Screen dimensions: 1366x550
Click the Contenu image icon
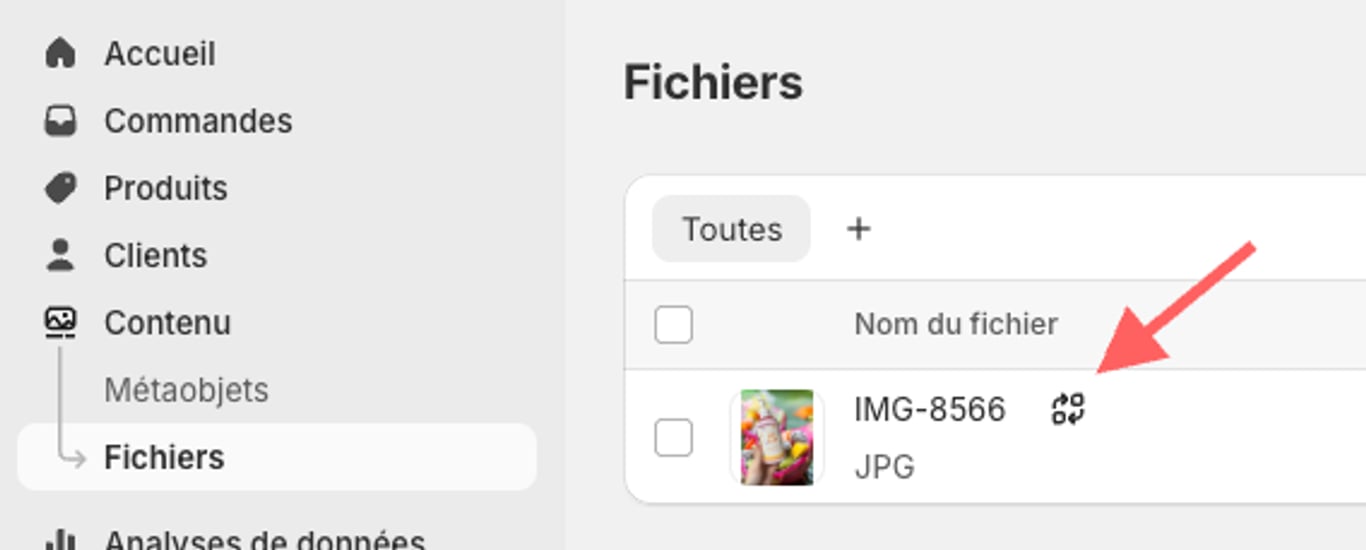coord(60,322)
